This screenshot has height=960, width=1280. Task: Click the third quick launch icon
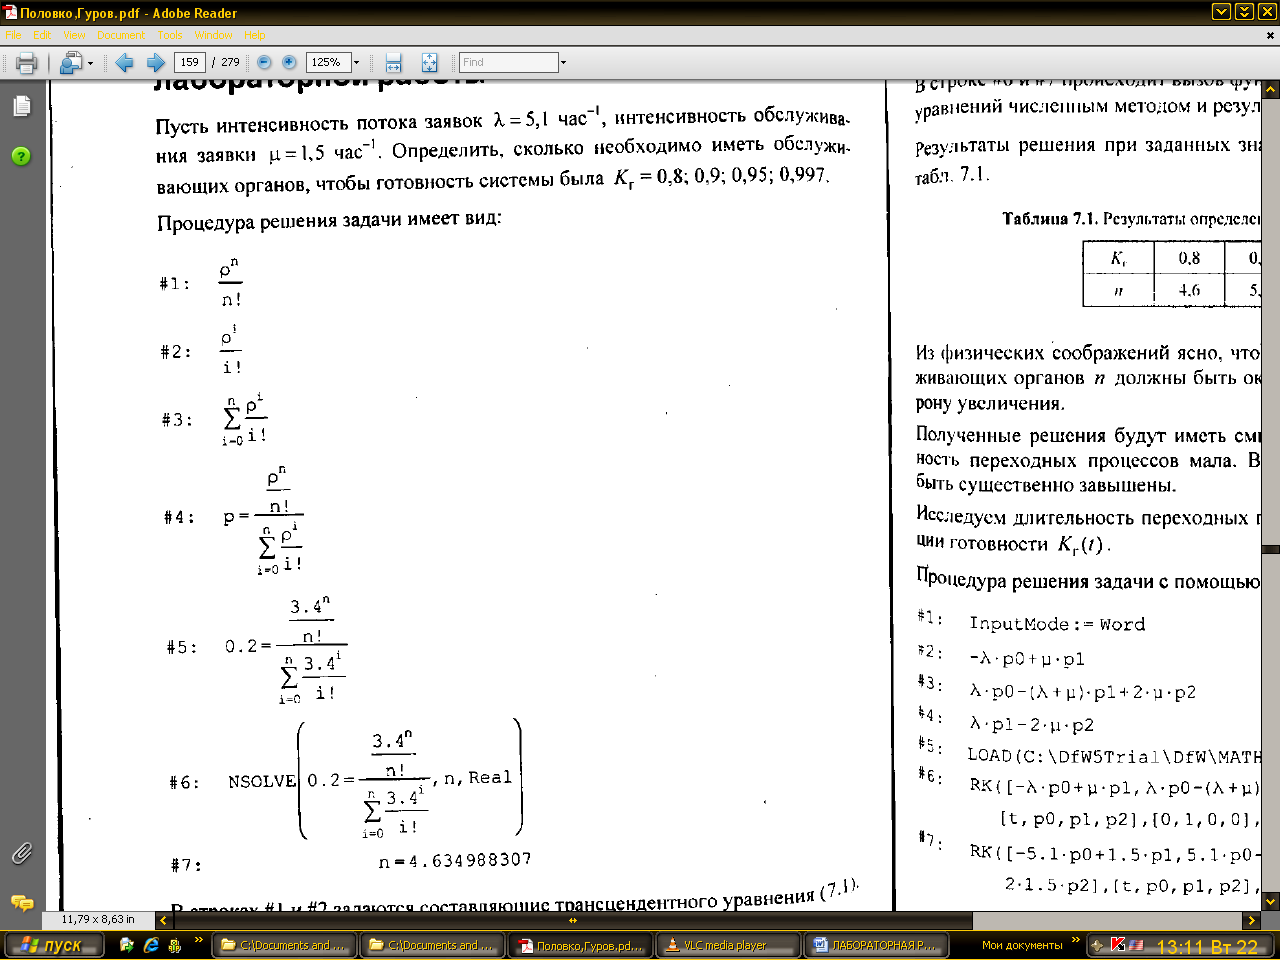[175, 945]
